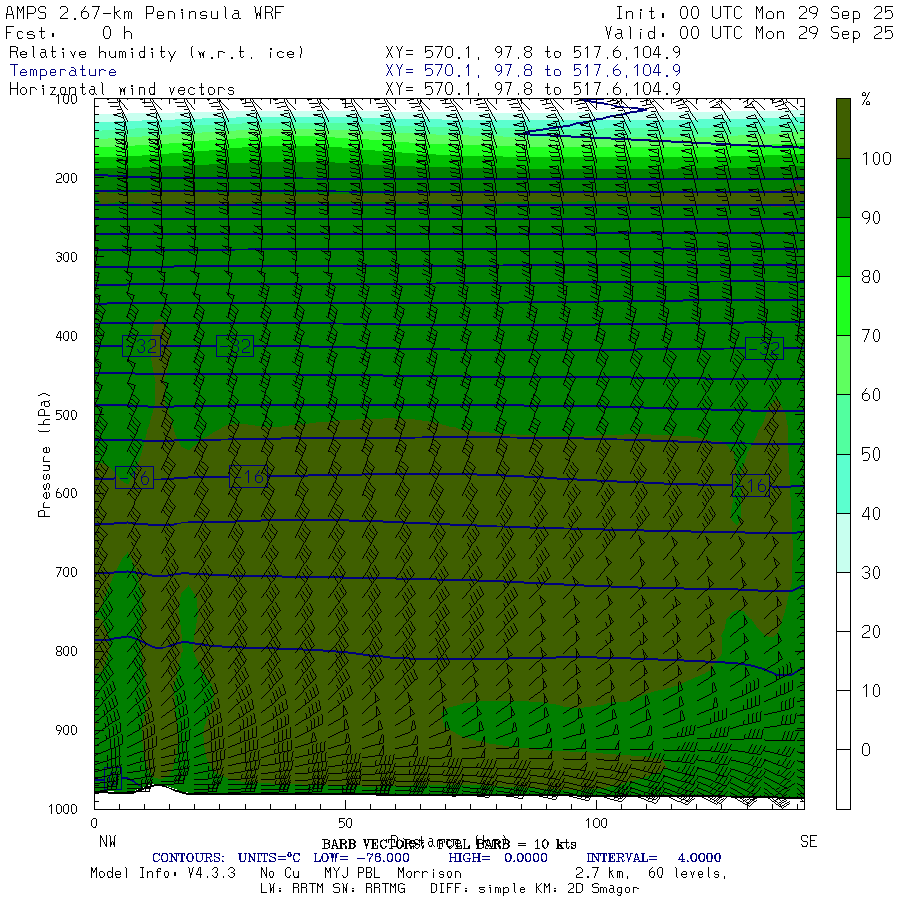Click the 'Morrison' microphysics text

tap(429, 873)
